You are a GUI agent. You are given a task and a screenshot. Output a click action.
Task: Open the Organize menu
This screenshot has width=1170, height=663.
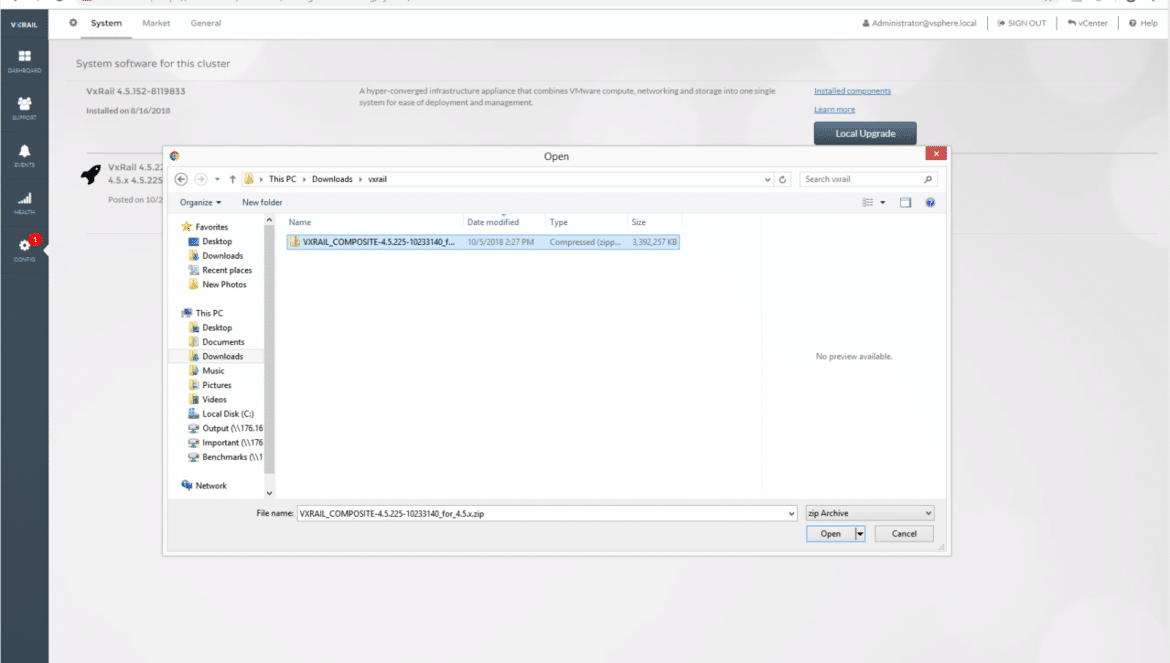pyautogui.click(x=200, y=202)
